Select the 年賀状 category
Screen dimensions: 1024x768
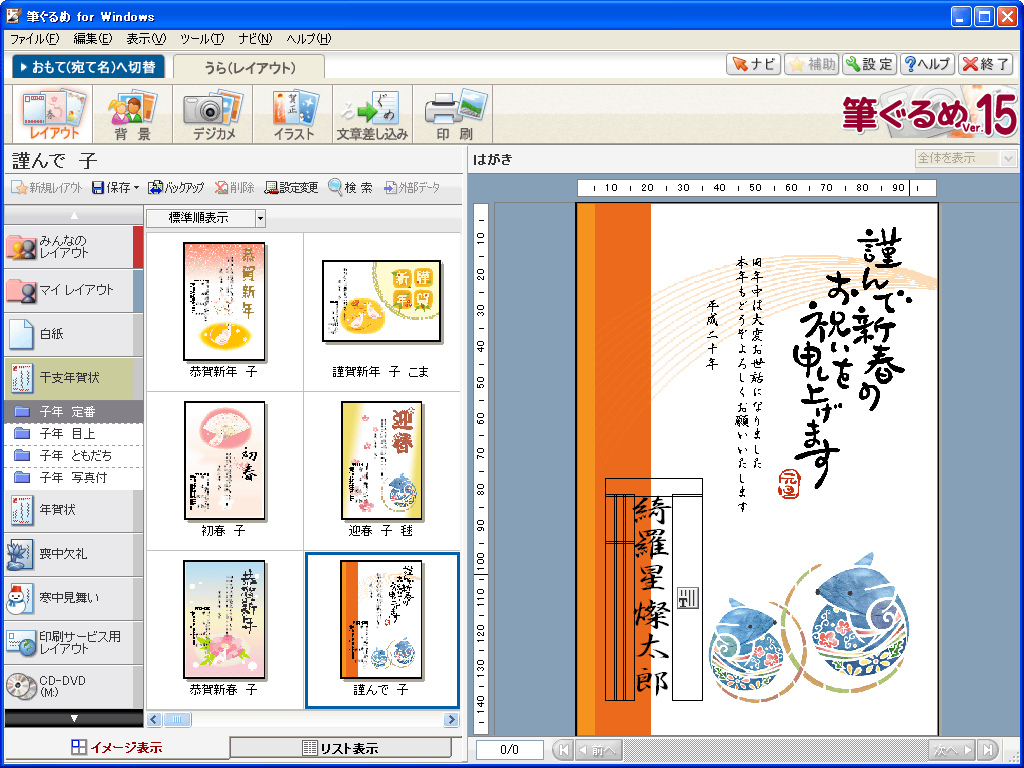pyautogui.click(x=73, y=510)
